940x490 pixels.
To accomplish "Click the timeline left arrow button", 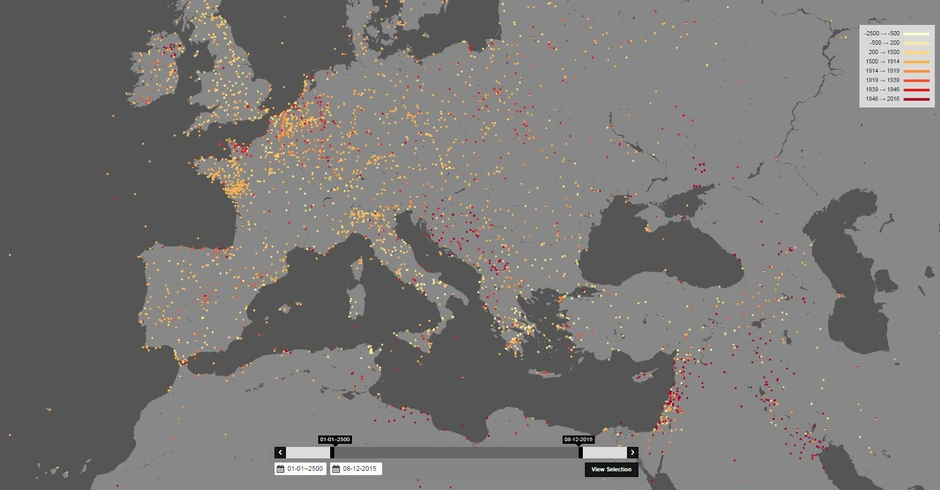I will 280,452.
